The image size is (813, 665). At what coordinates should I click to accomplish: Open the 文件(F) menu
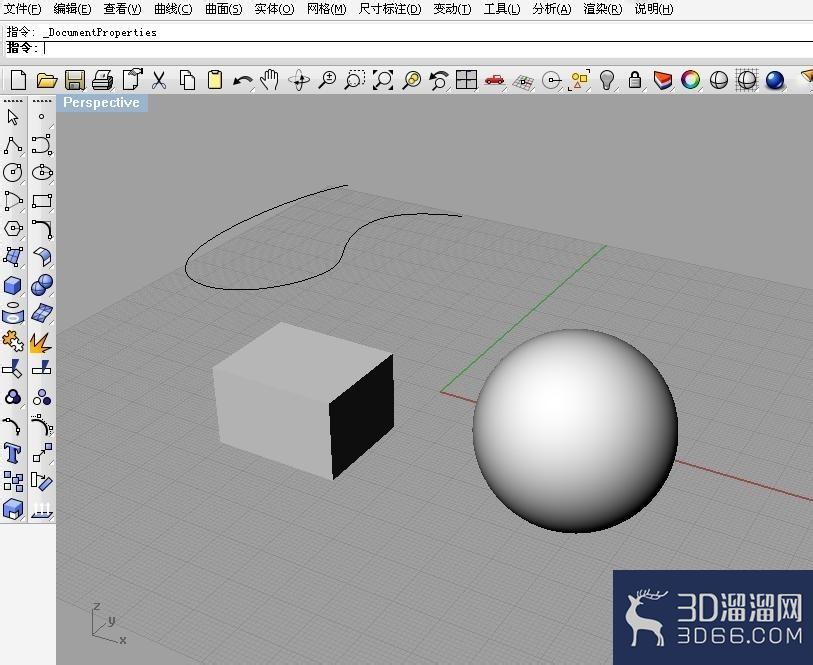point(23,9)
